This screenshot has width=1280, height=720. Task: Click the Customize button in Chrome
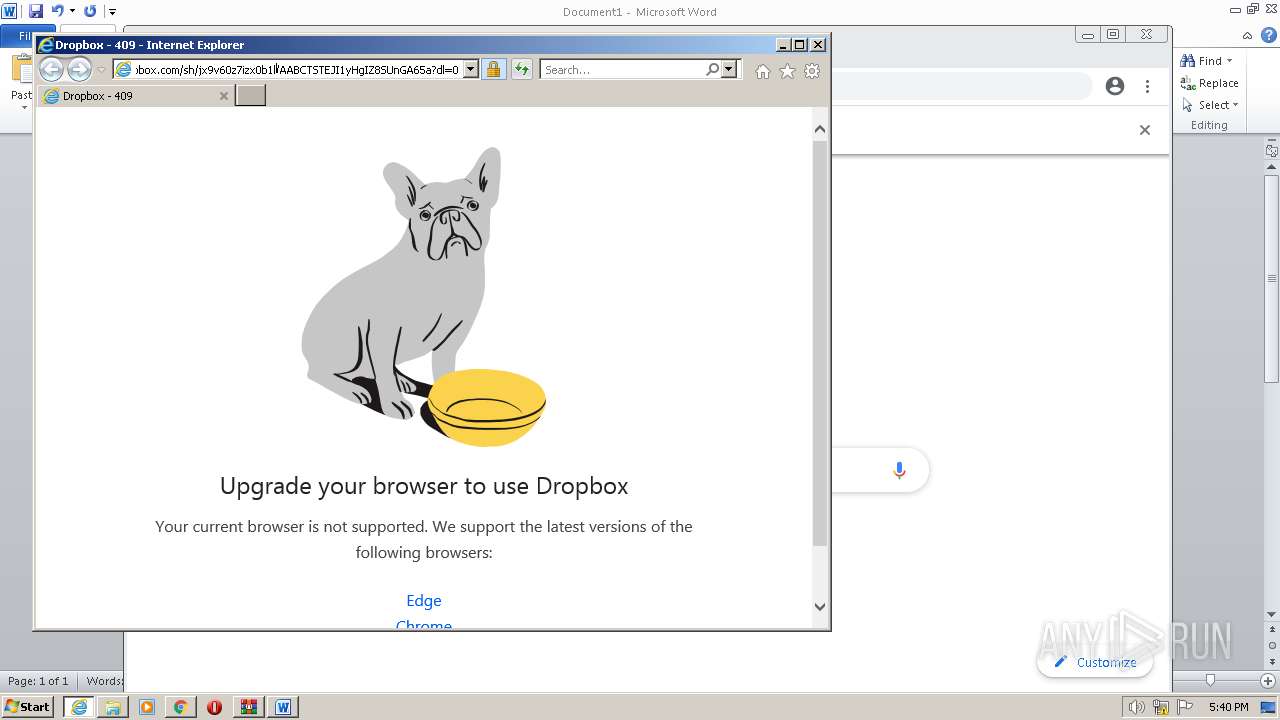(x=1095, y=662)
